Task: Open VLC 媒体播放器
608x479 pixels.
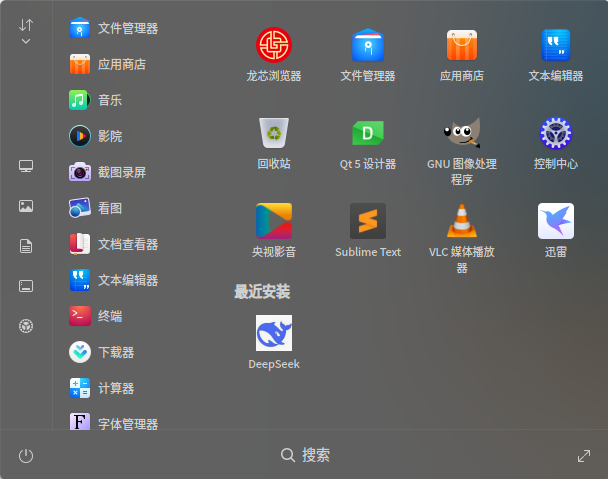Action: point(461,239)
